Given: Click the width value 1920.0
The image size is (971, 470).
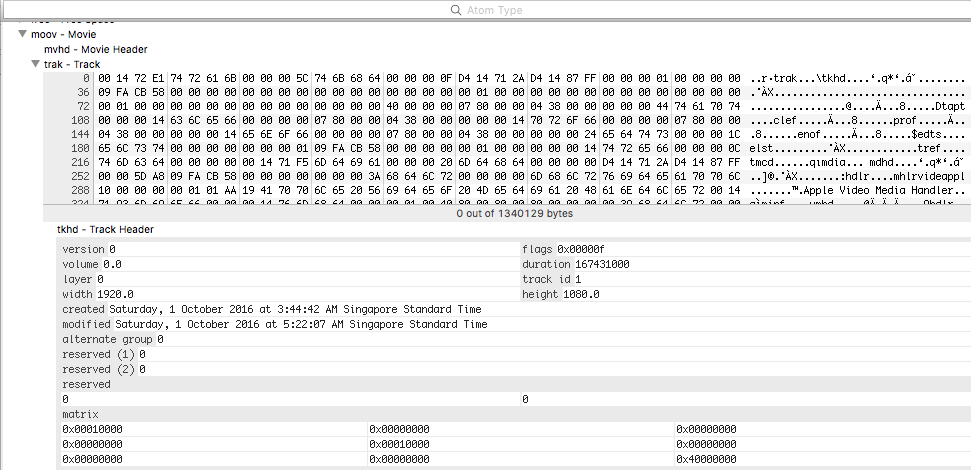Looking at the screenshot, I should (x=115, y=294).
